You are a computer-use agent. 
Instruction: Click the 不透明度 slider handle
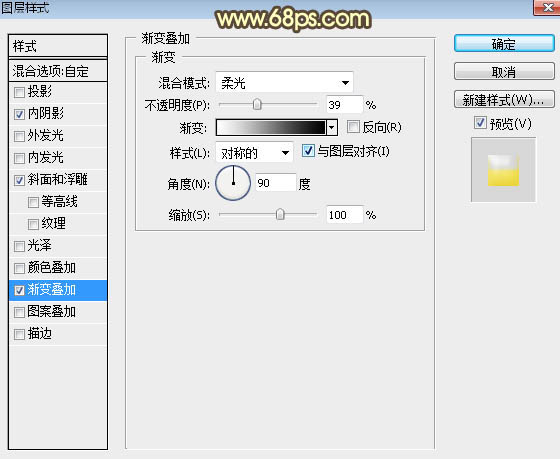point(257,104)
